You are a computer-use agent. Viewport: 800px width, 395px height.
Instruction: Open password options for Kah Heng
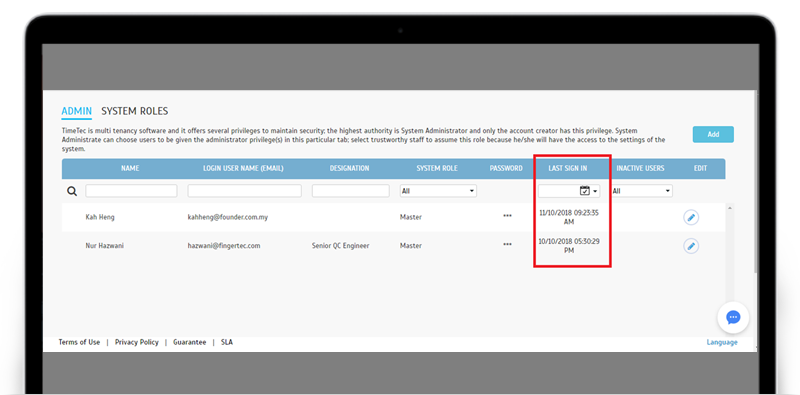507,216
